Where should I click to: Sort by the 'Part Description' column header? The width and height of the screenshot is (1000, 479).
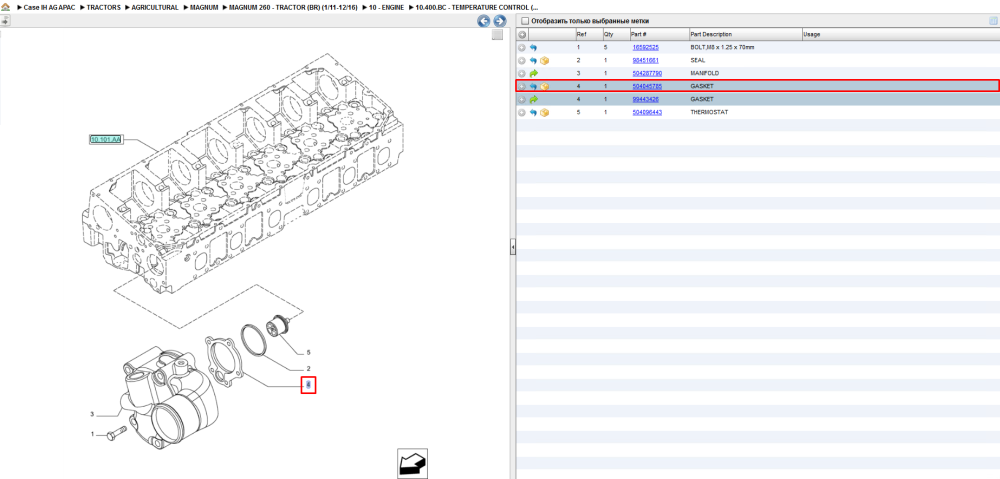click(745, 34)
